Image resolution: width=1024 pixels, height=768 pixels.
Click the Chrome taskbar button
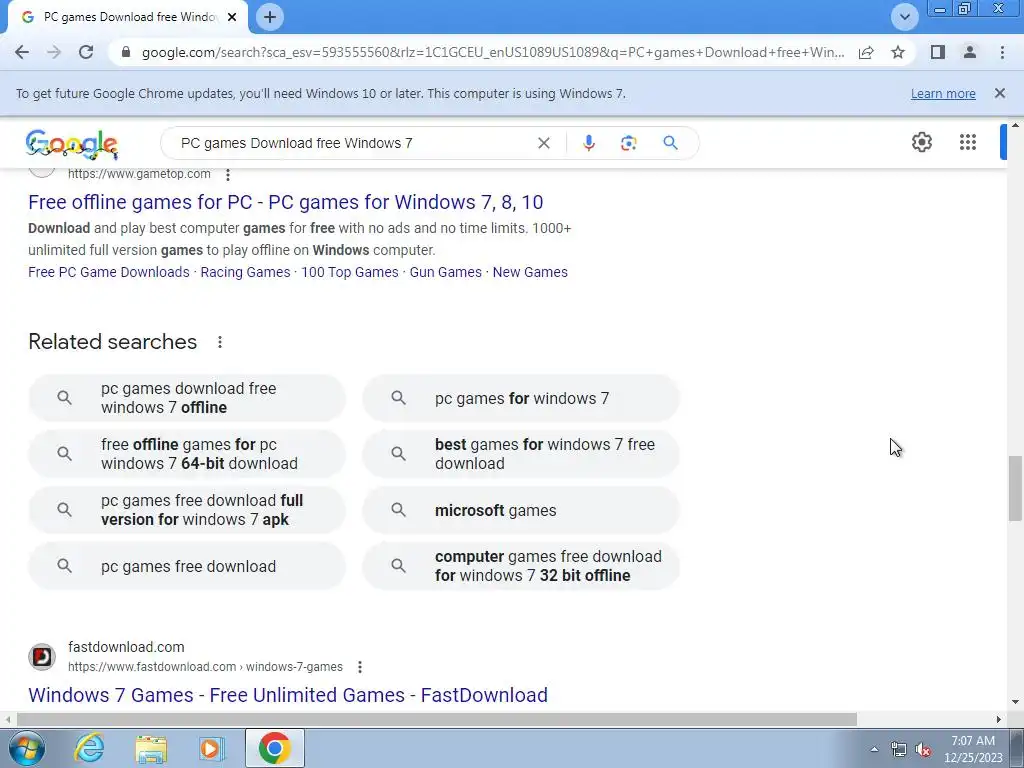pos(274,748)
